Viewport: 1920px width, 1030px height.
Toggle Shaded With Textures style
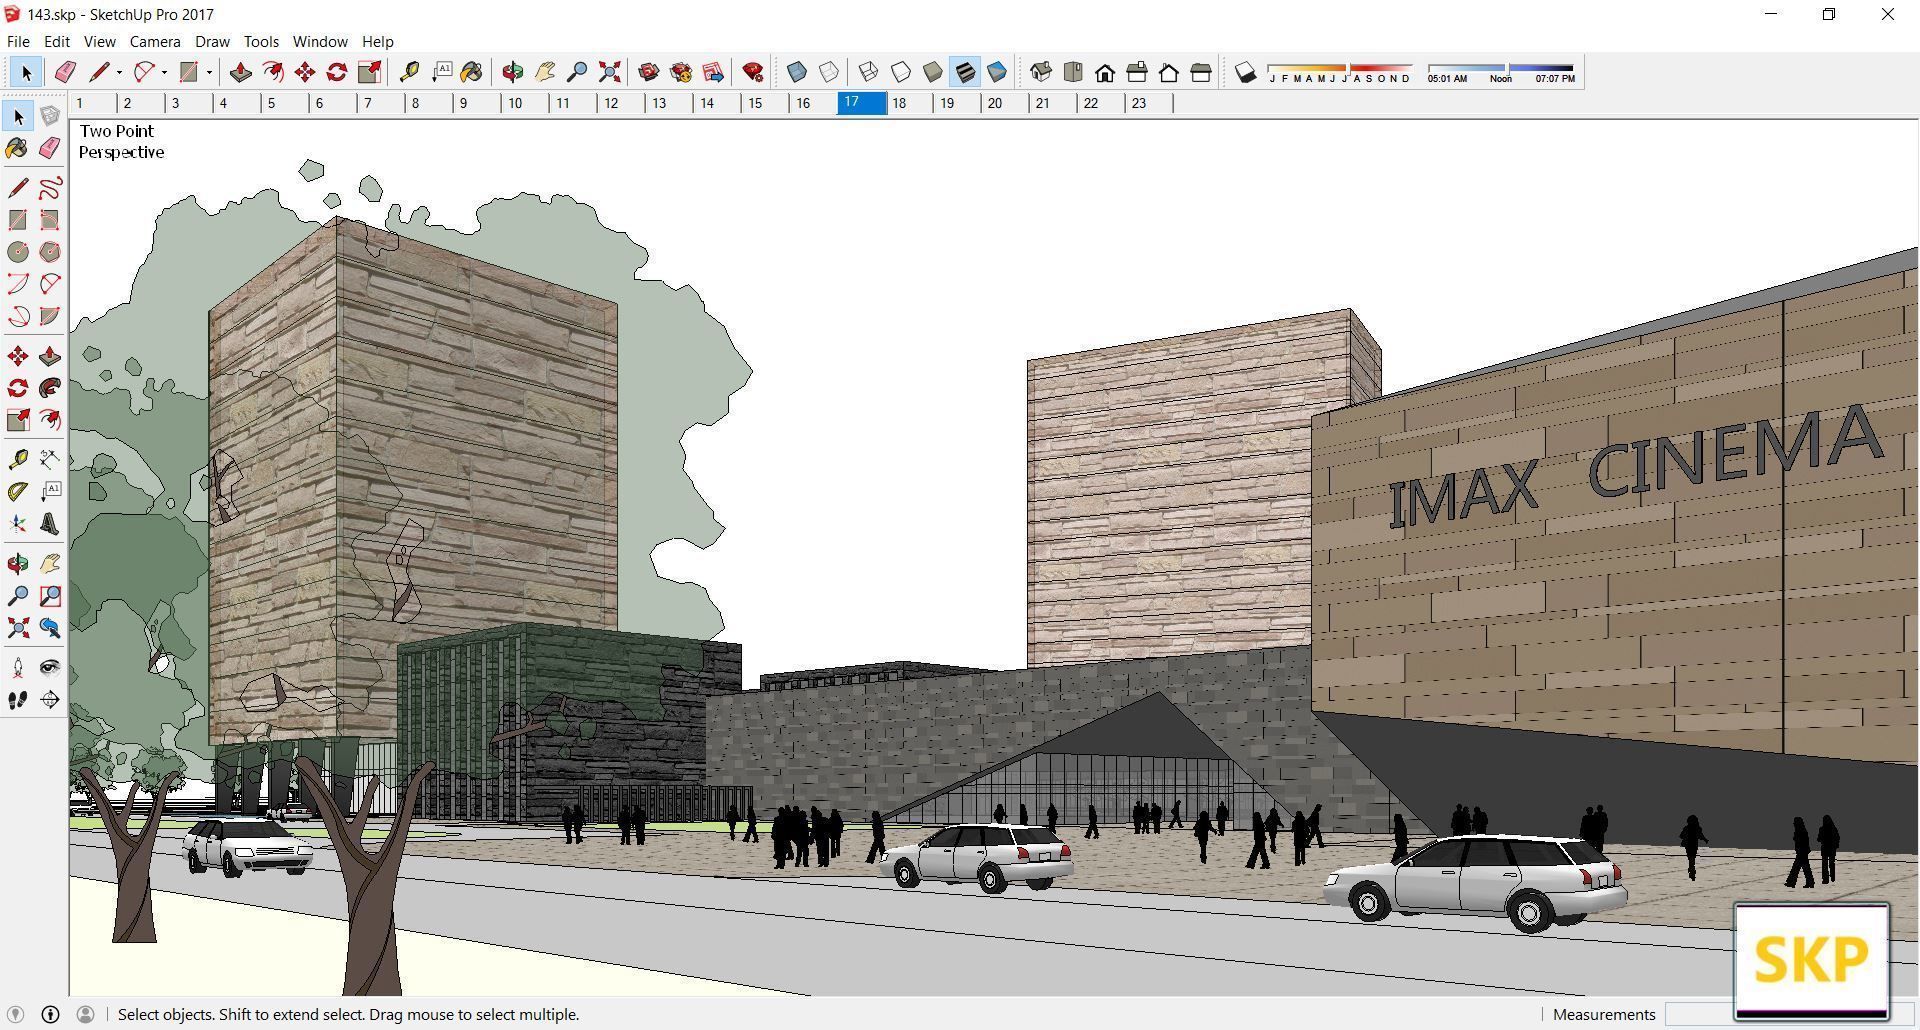coord(965,72)
